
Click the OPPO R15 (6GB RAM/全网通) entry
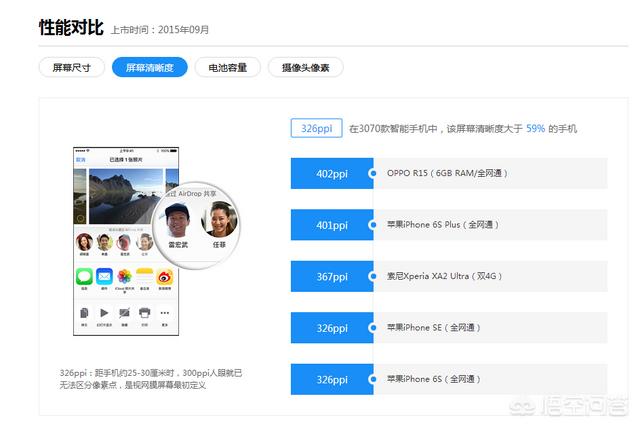[490, 173]
